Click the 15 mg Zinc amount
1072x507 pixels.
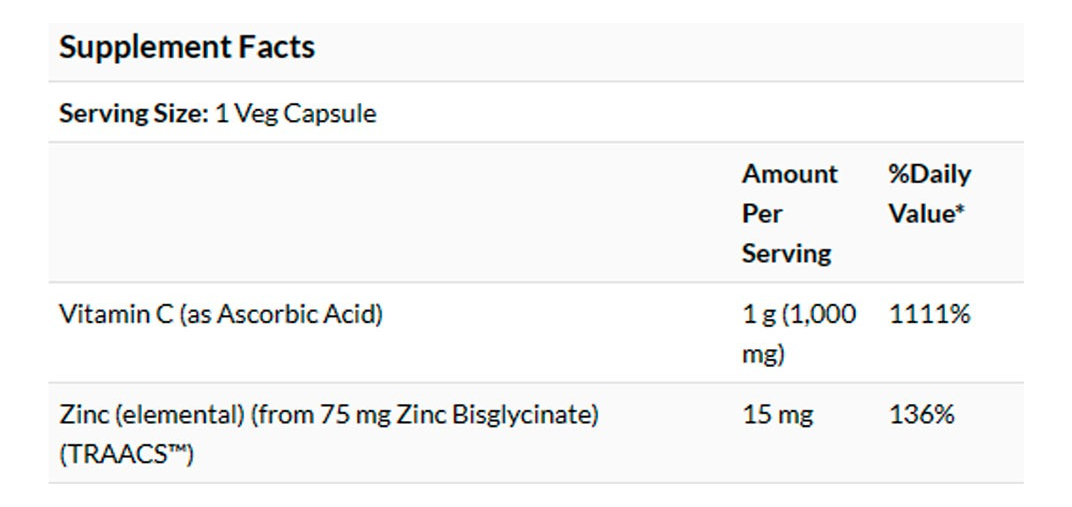point(777,414)
